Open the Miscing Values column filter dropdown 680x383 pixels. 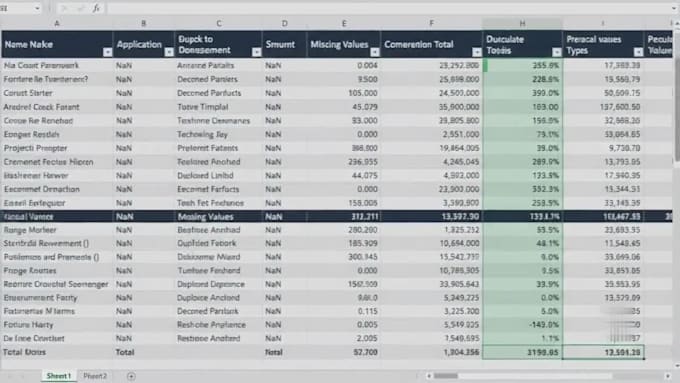tap(375, 52)
